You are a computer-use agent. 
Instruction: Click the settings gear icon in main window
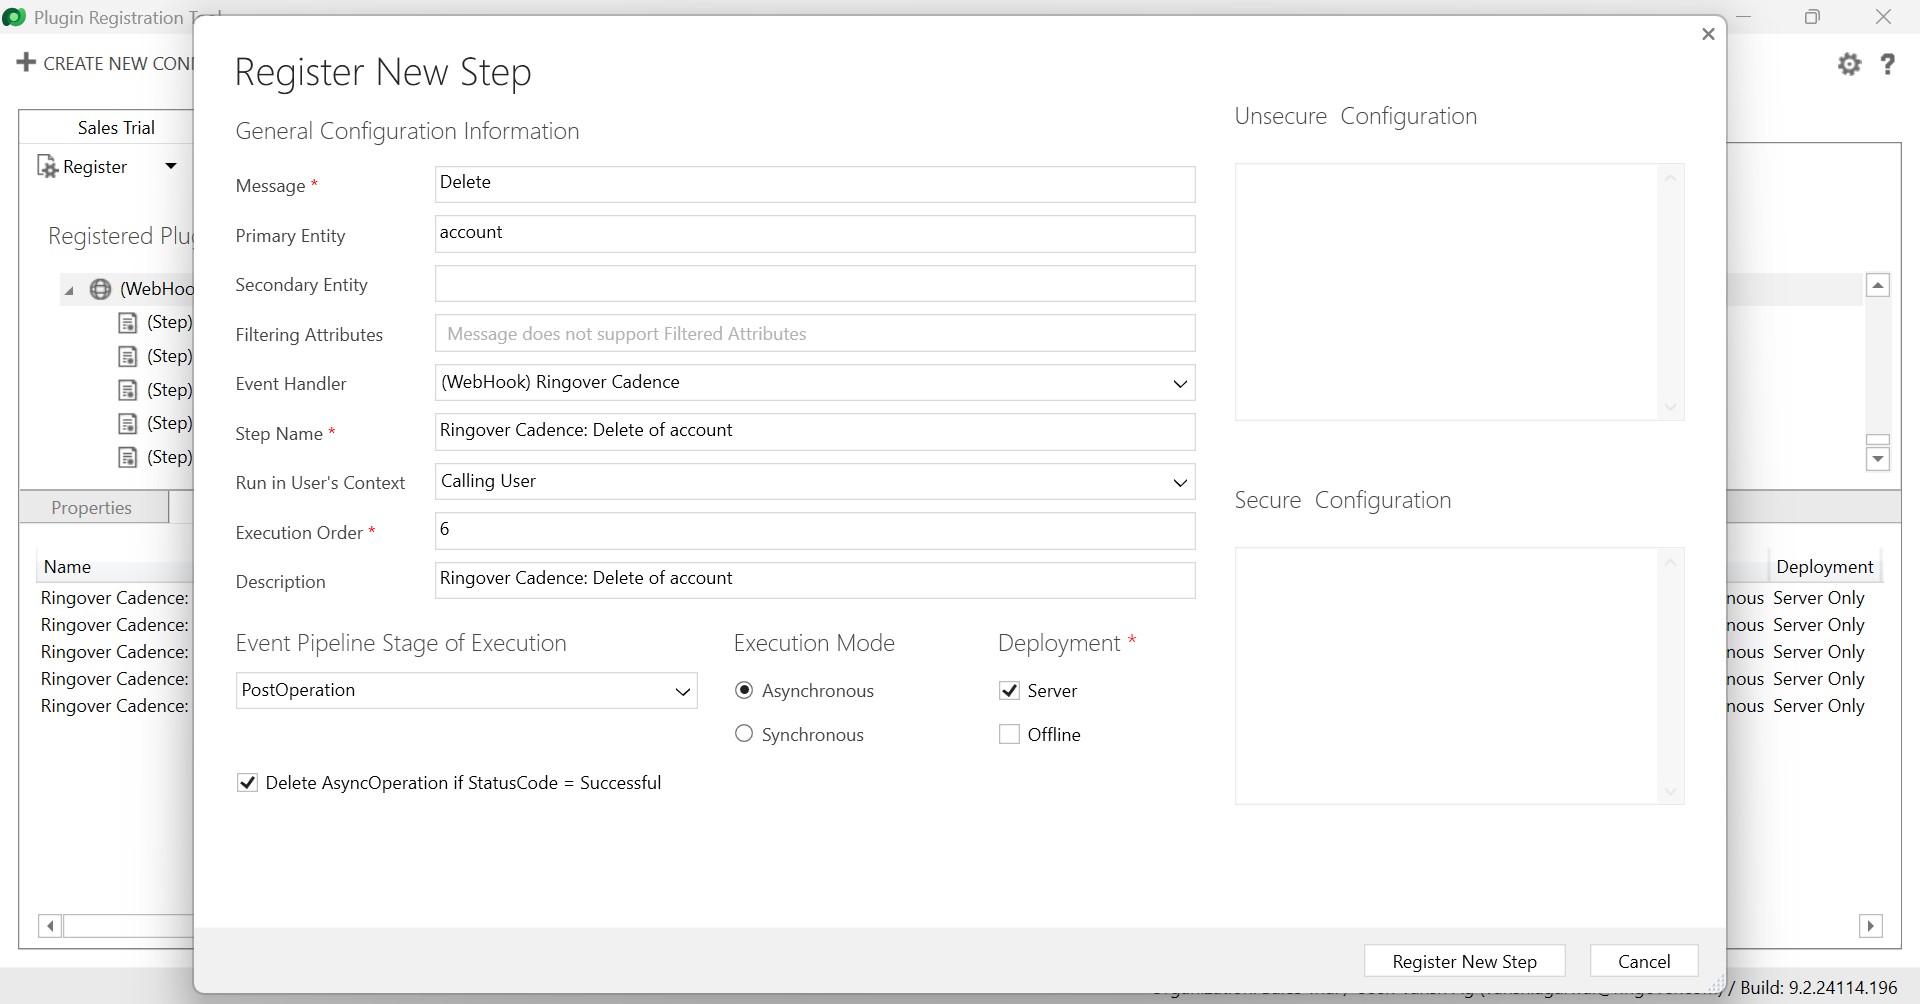[1849, 64]
